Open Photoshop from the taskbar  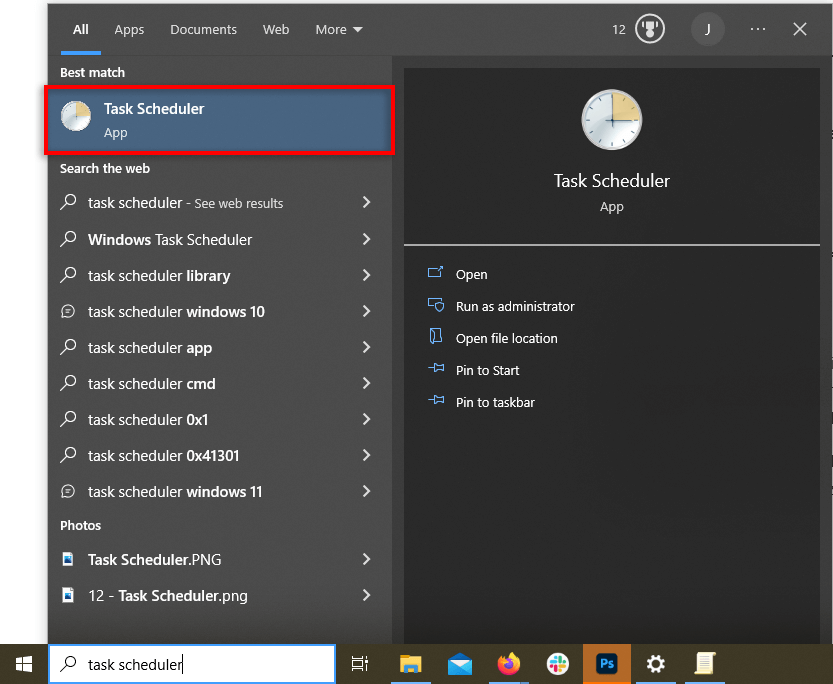tap(607, 664)
